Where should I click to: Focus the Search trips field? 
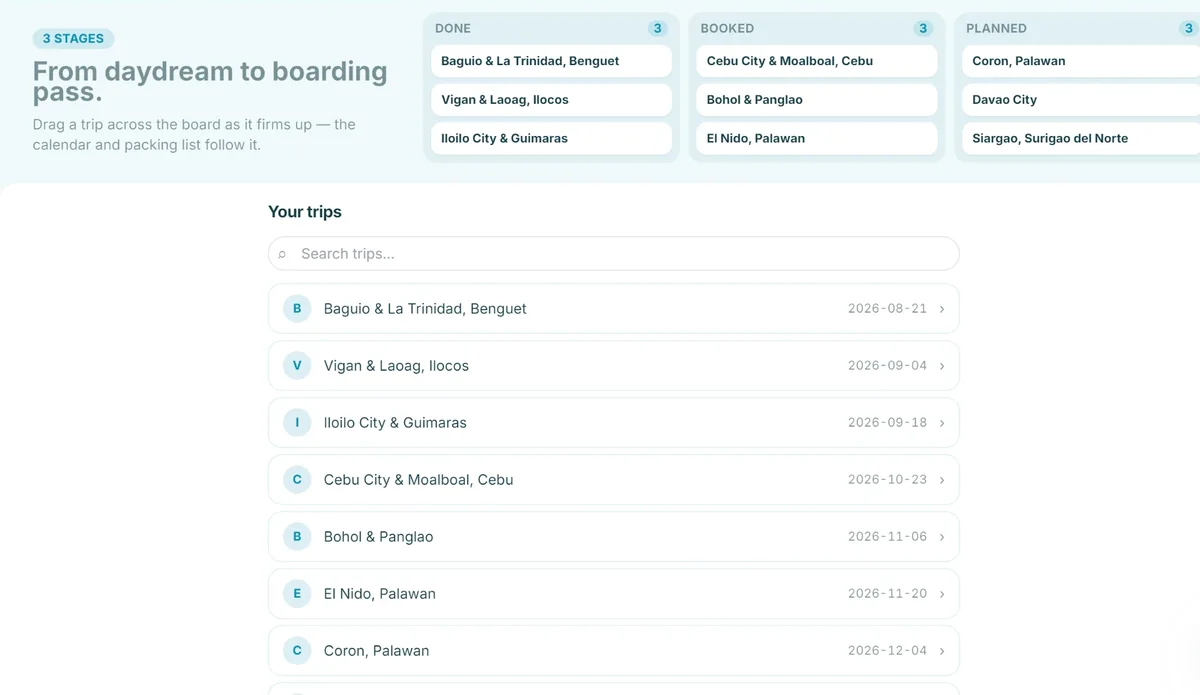pyautogui.click(x=614, y=254)
